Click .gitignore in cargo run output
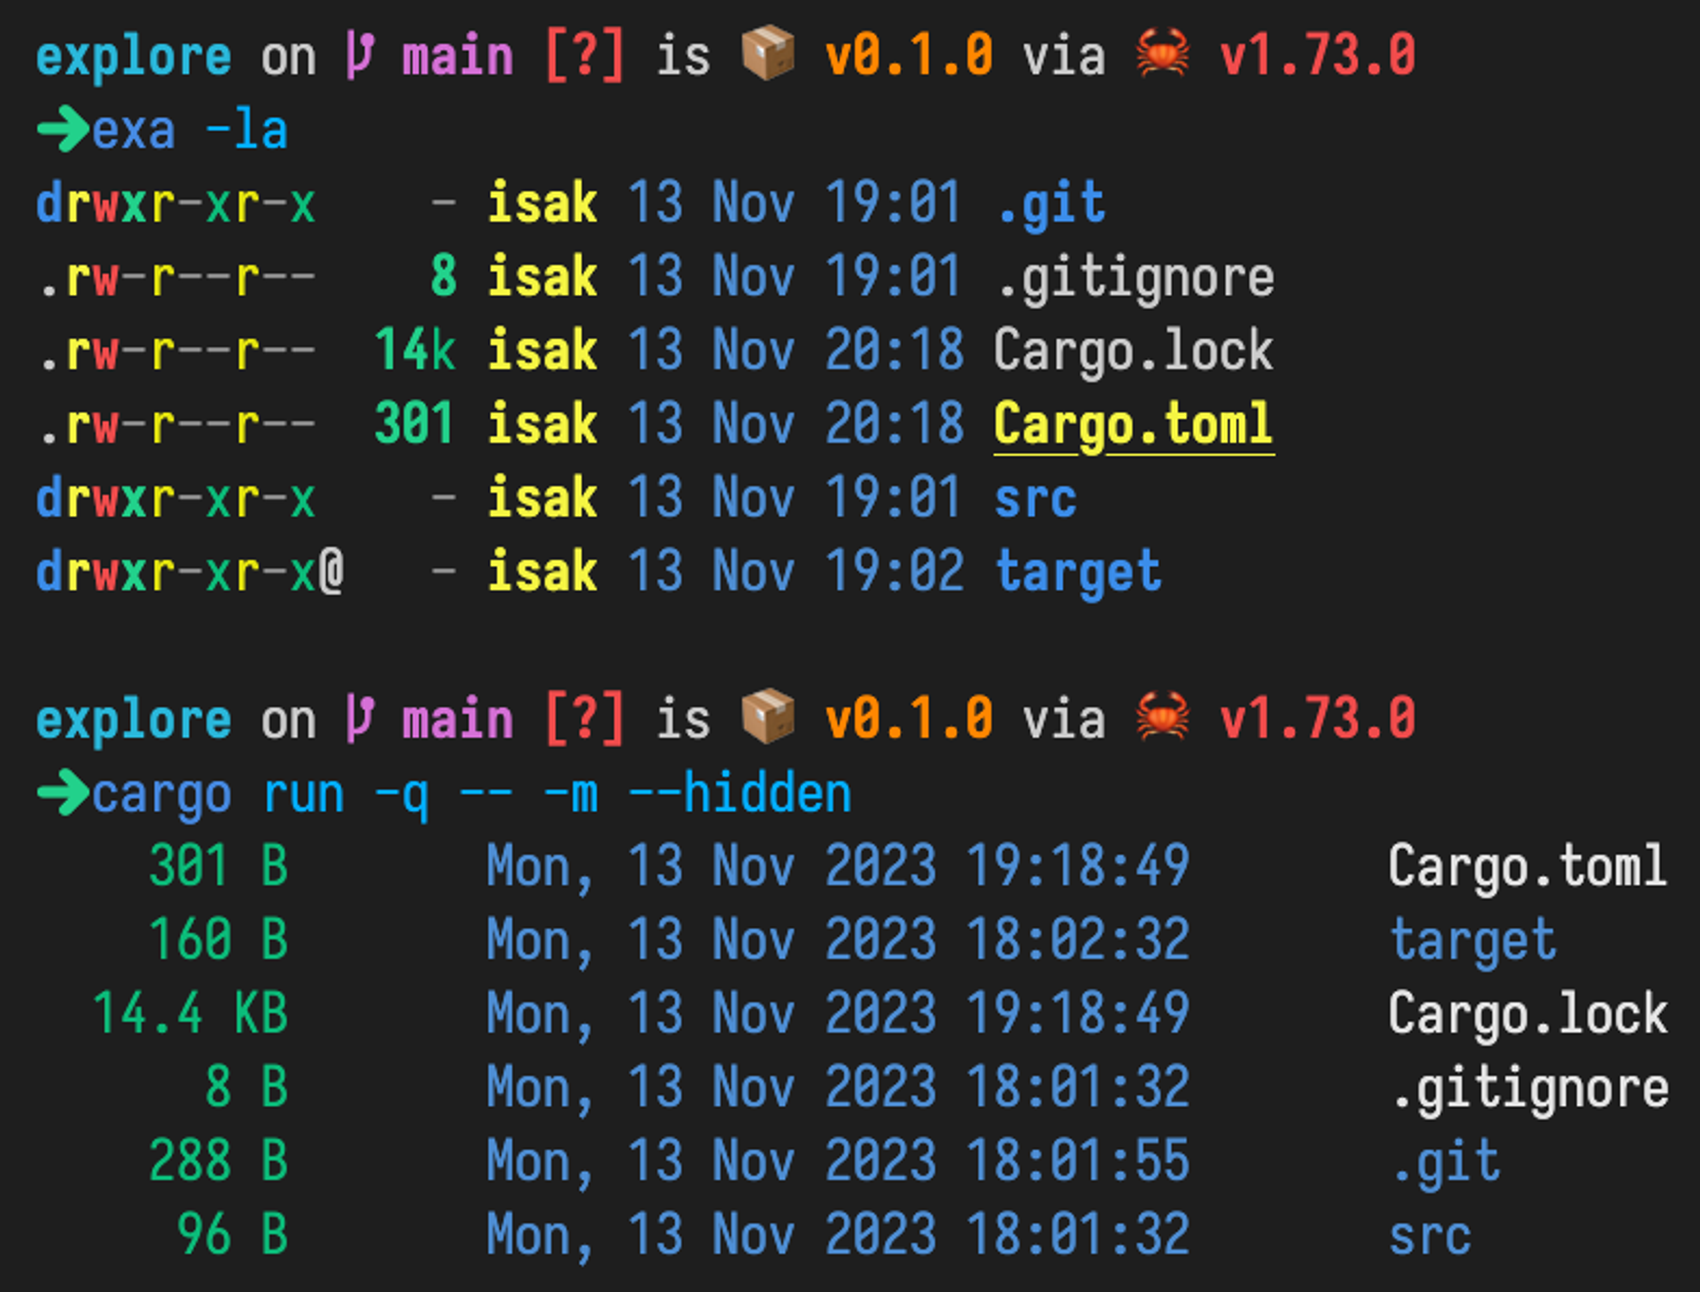Image resolution: width=1700 pixels, height=1292 pixels. point(1530,1089)
